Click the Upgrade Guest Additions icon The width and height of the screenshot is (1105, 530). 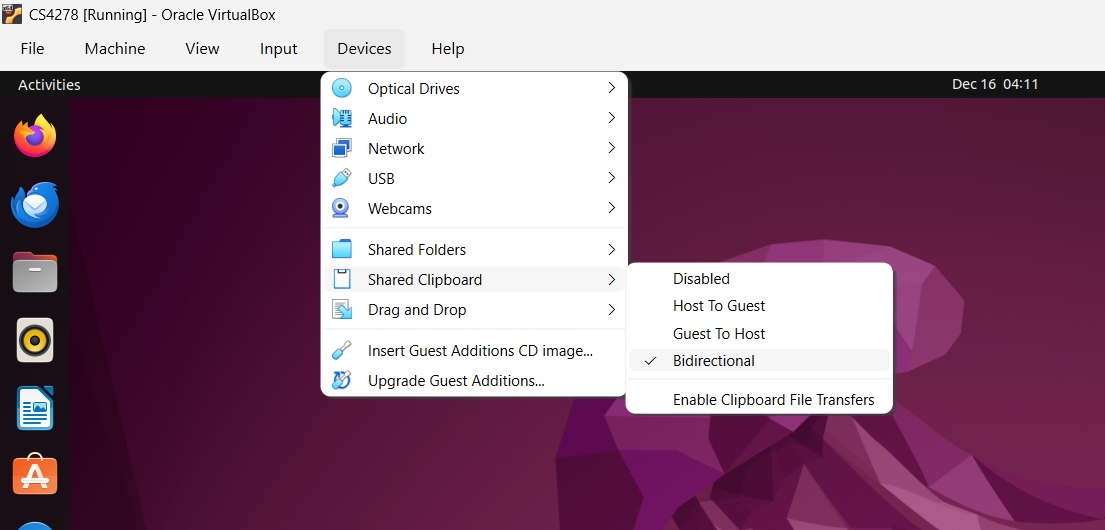pos(342,380)
